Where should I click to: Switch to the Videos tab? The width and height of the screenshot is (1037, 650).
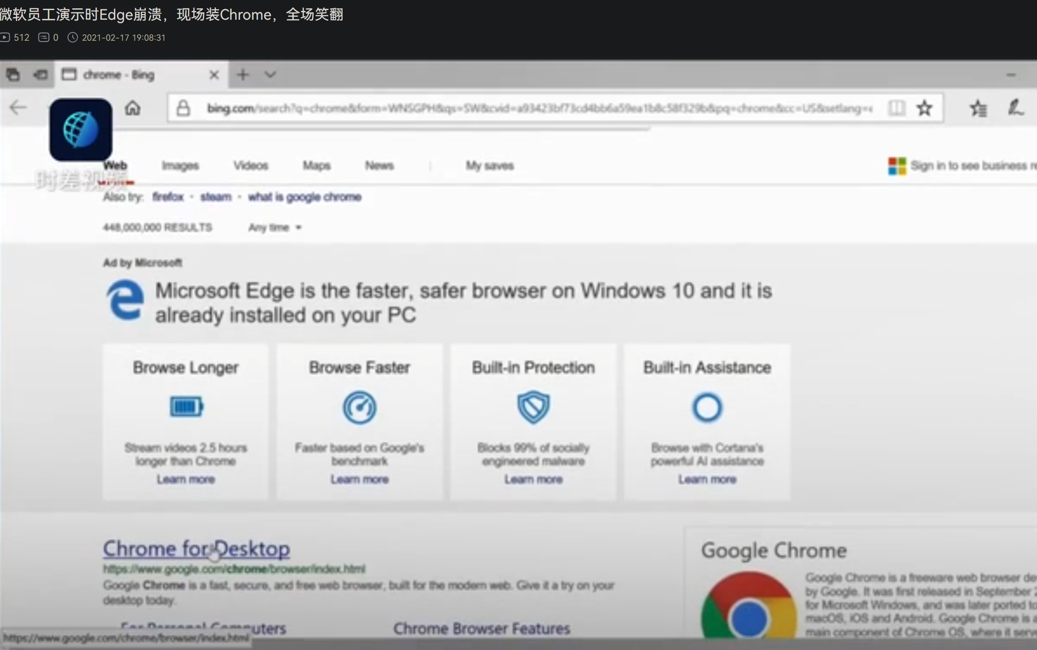[x=251, y=165]
